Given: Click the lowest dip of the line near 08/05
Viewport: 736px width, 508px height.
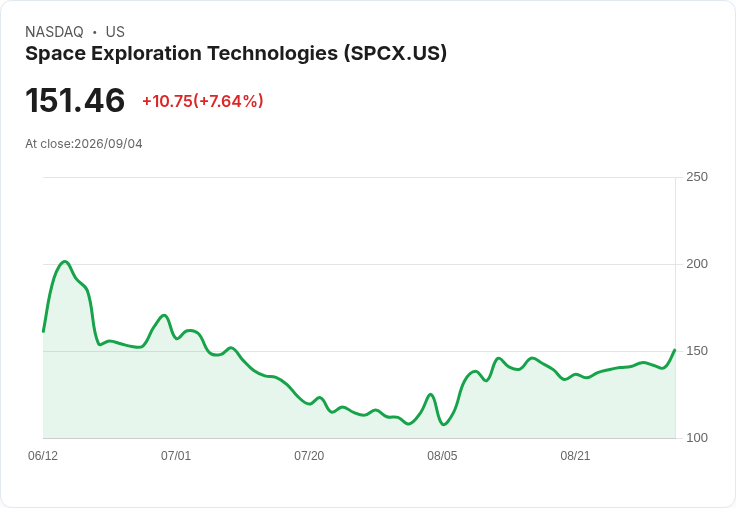Looking at the screenshot, I should coord(444,424).
